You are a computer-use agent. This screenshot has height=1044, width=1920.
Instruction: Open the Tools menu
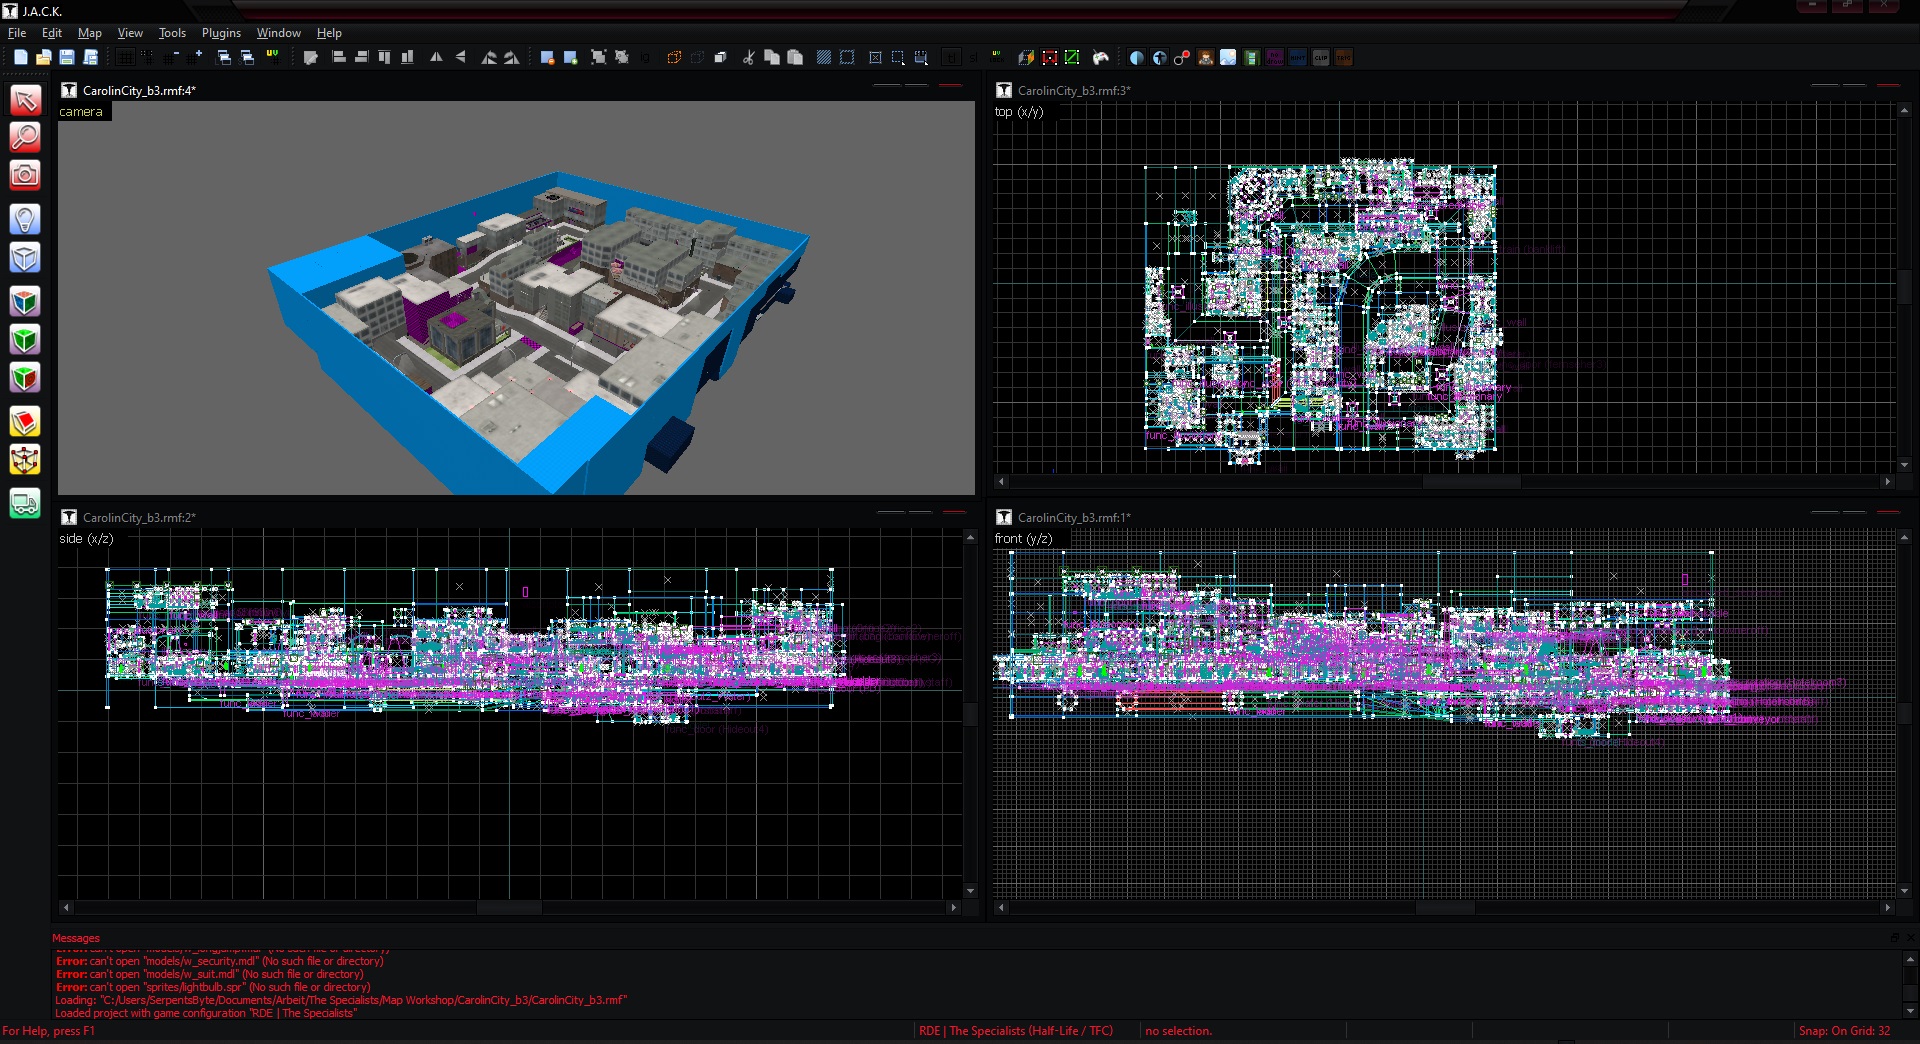(172, 33)
